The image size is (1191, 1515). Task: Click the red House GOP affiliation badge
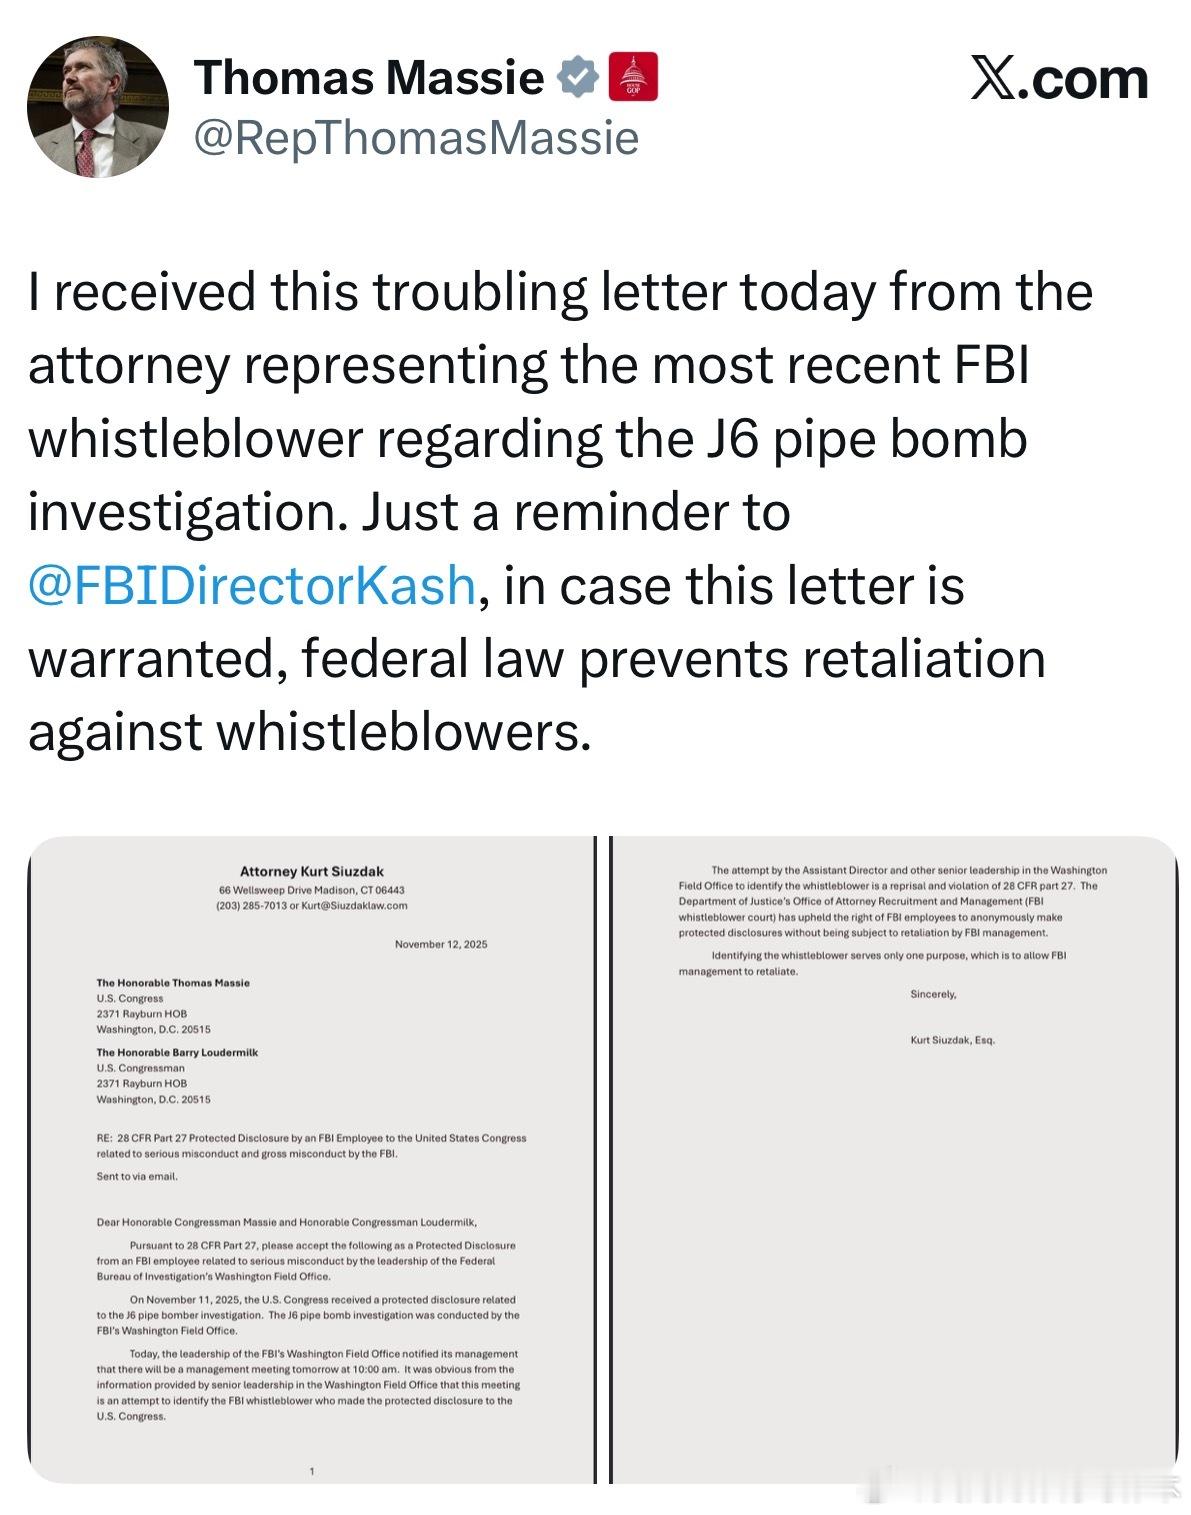tap(633, 78)
